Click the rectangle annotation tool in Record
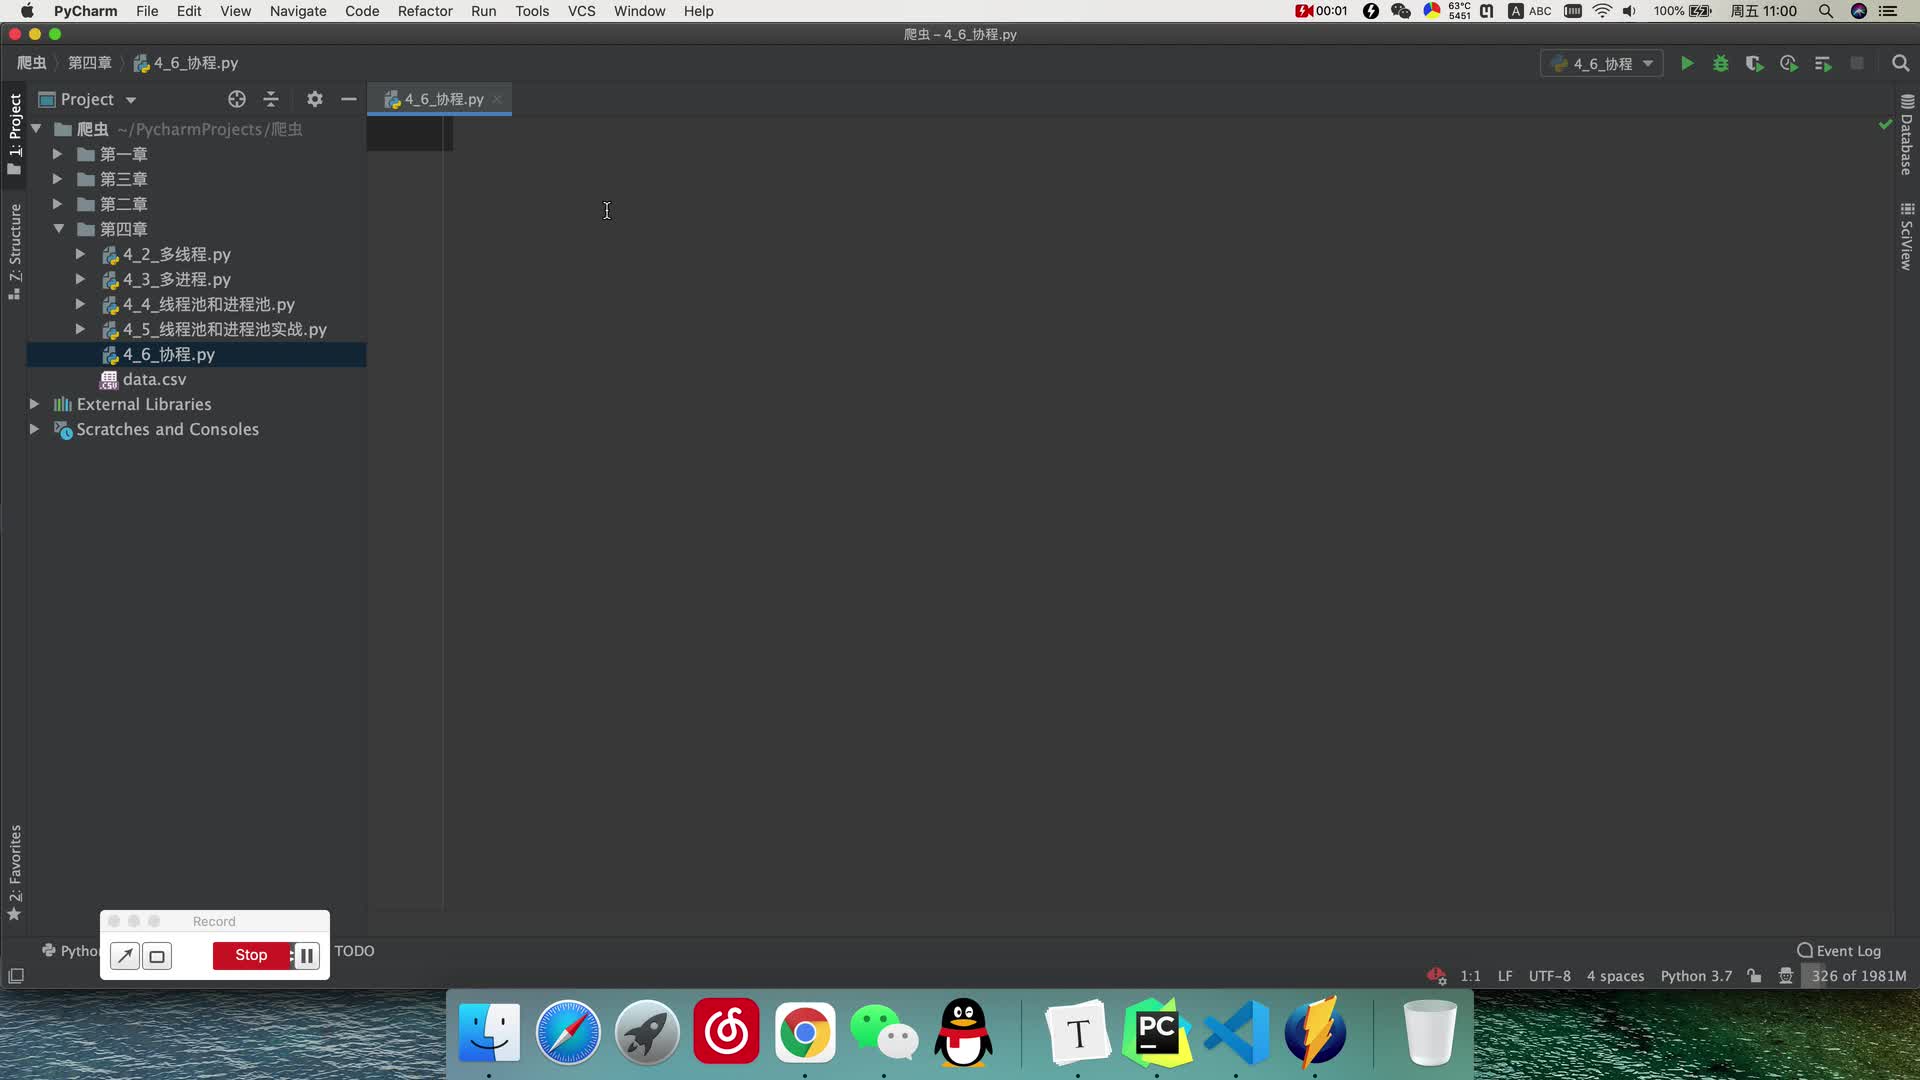This screenshot has height=1080, width=1920. [157, 956]
